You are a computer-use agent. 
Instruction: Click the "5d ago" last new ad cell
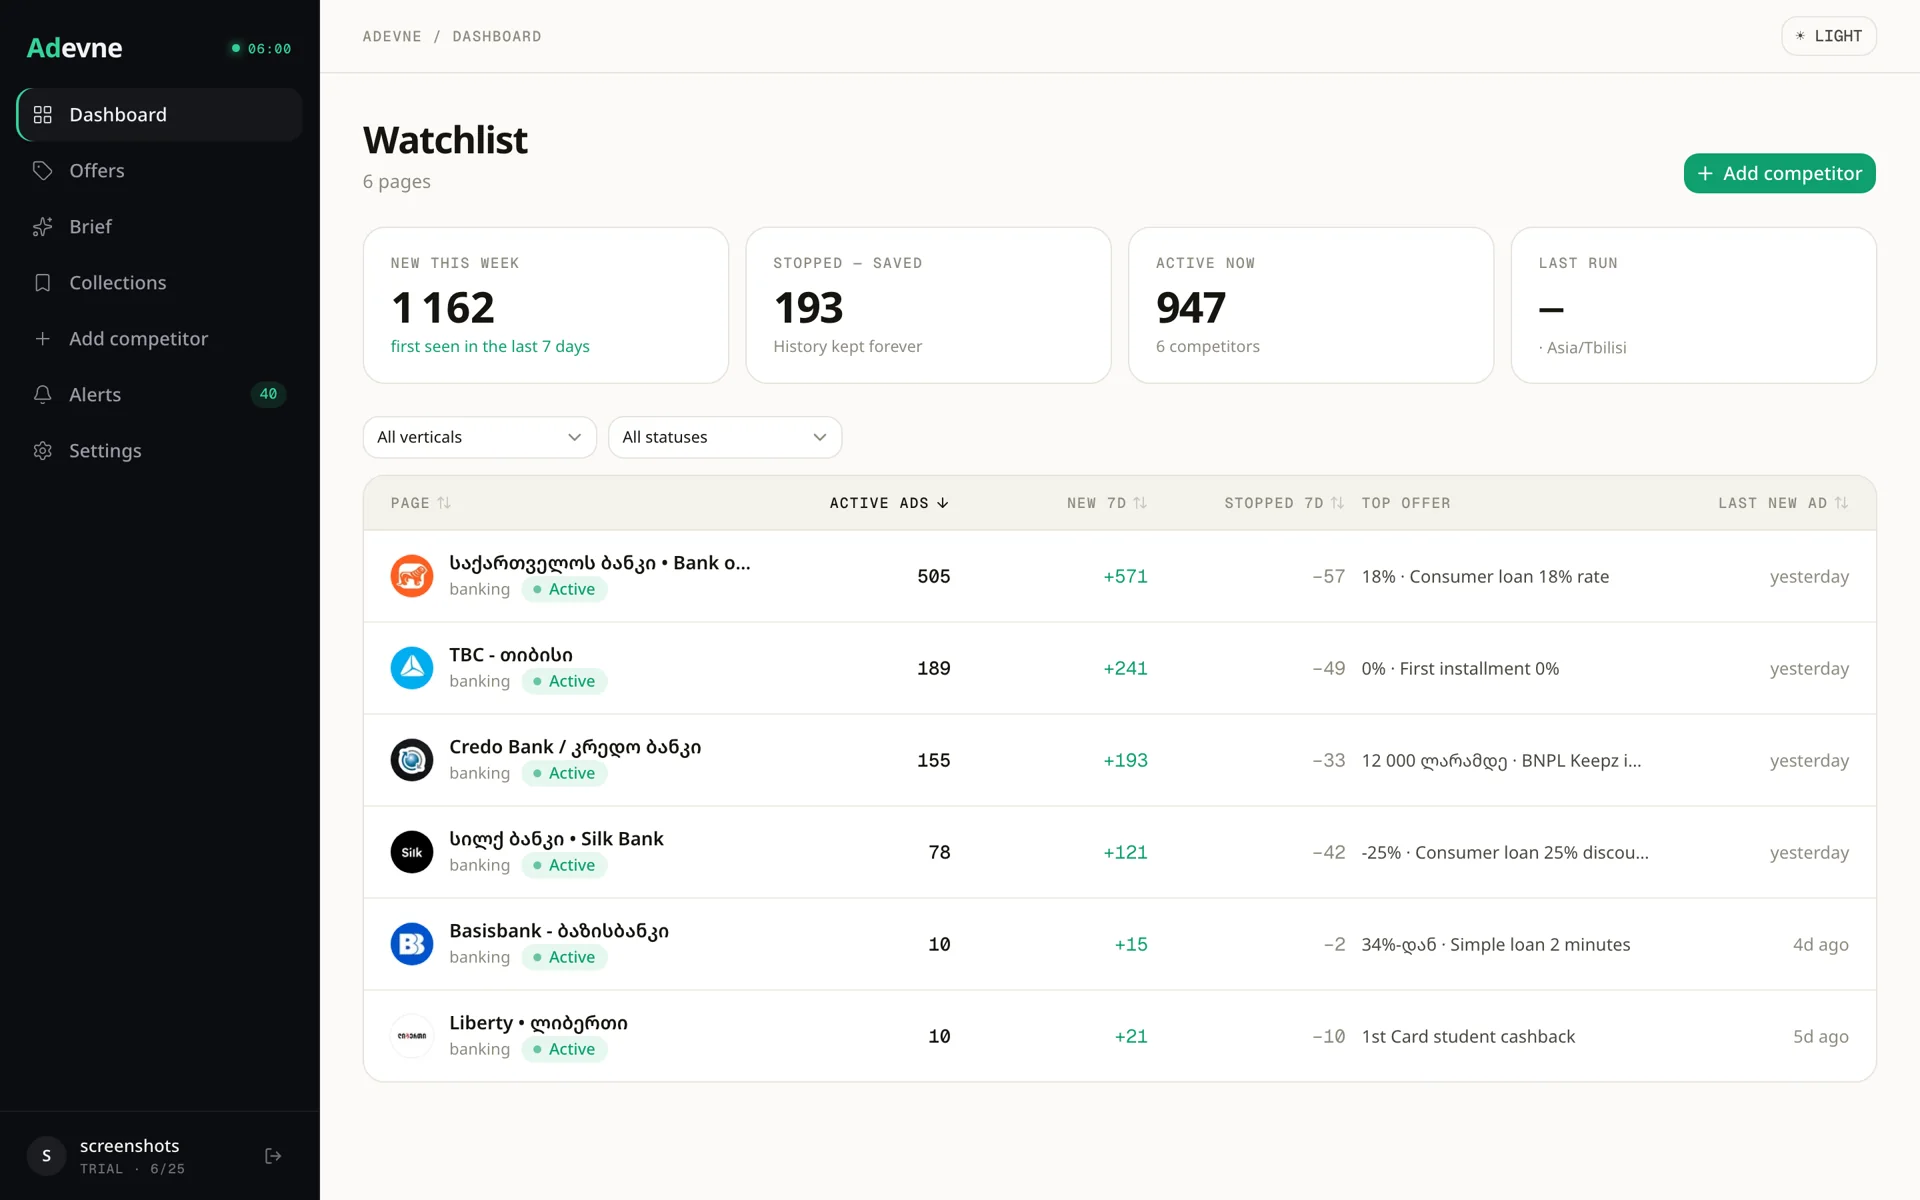(1820, 1036)
